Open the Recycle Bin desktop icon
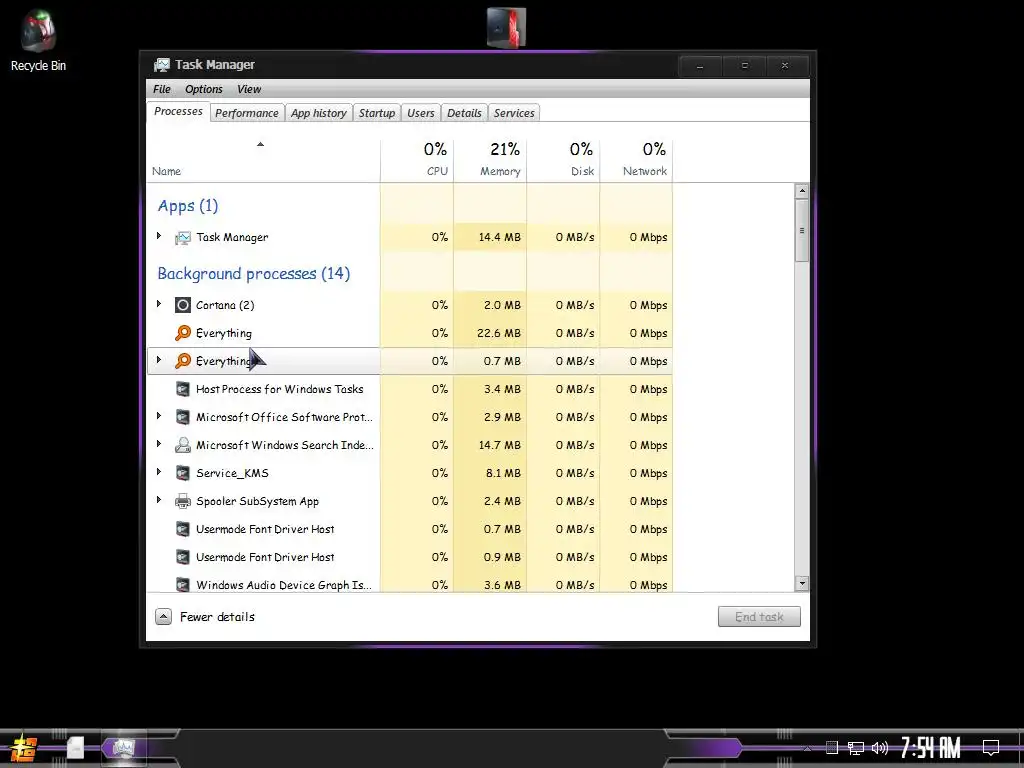This screenshot has width=1024, height=768. coord(38,40)
